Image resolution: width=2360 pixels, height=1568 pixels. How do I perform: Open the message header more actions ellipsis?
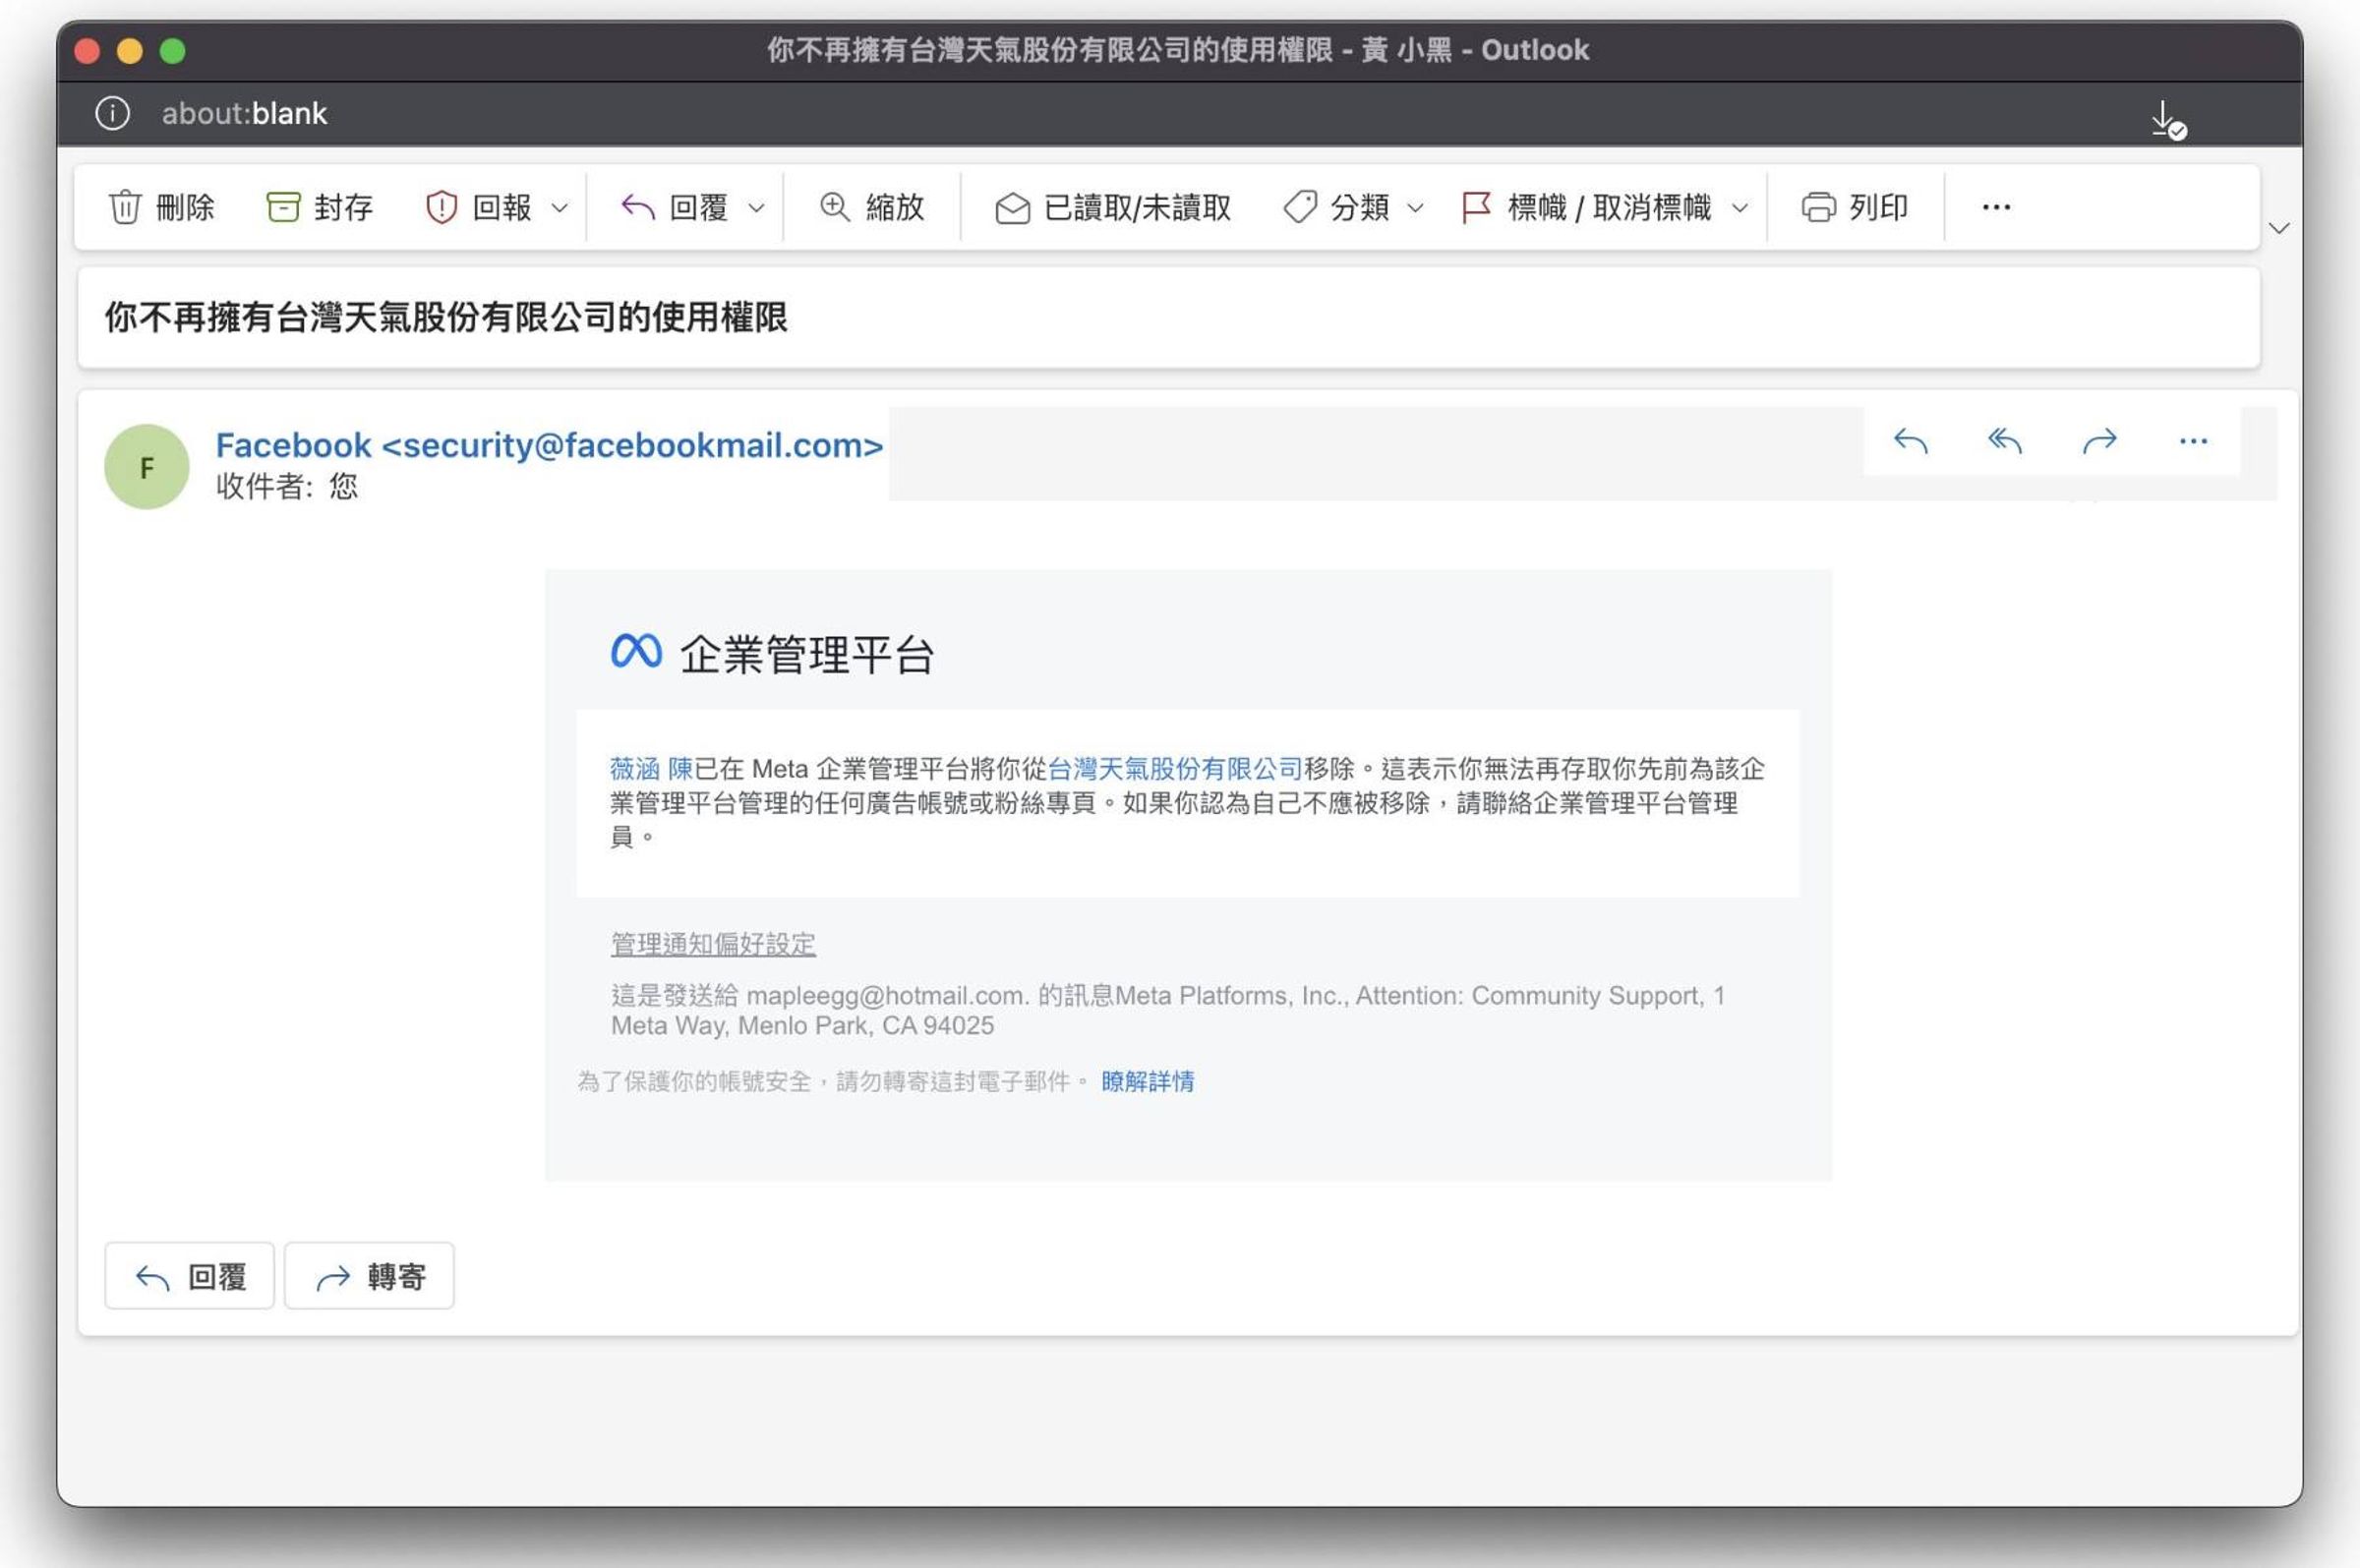[2193, 441]
